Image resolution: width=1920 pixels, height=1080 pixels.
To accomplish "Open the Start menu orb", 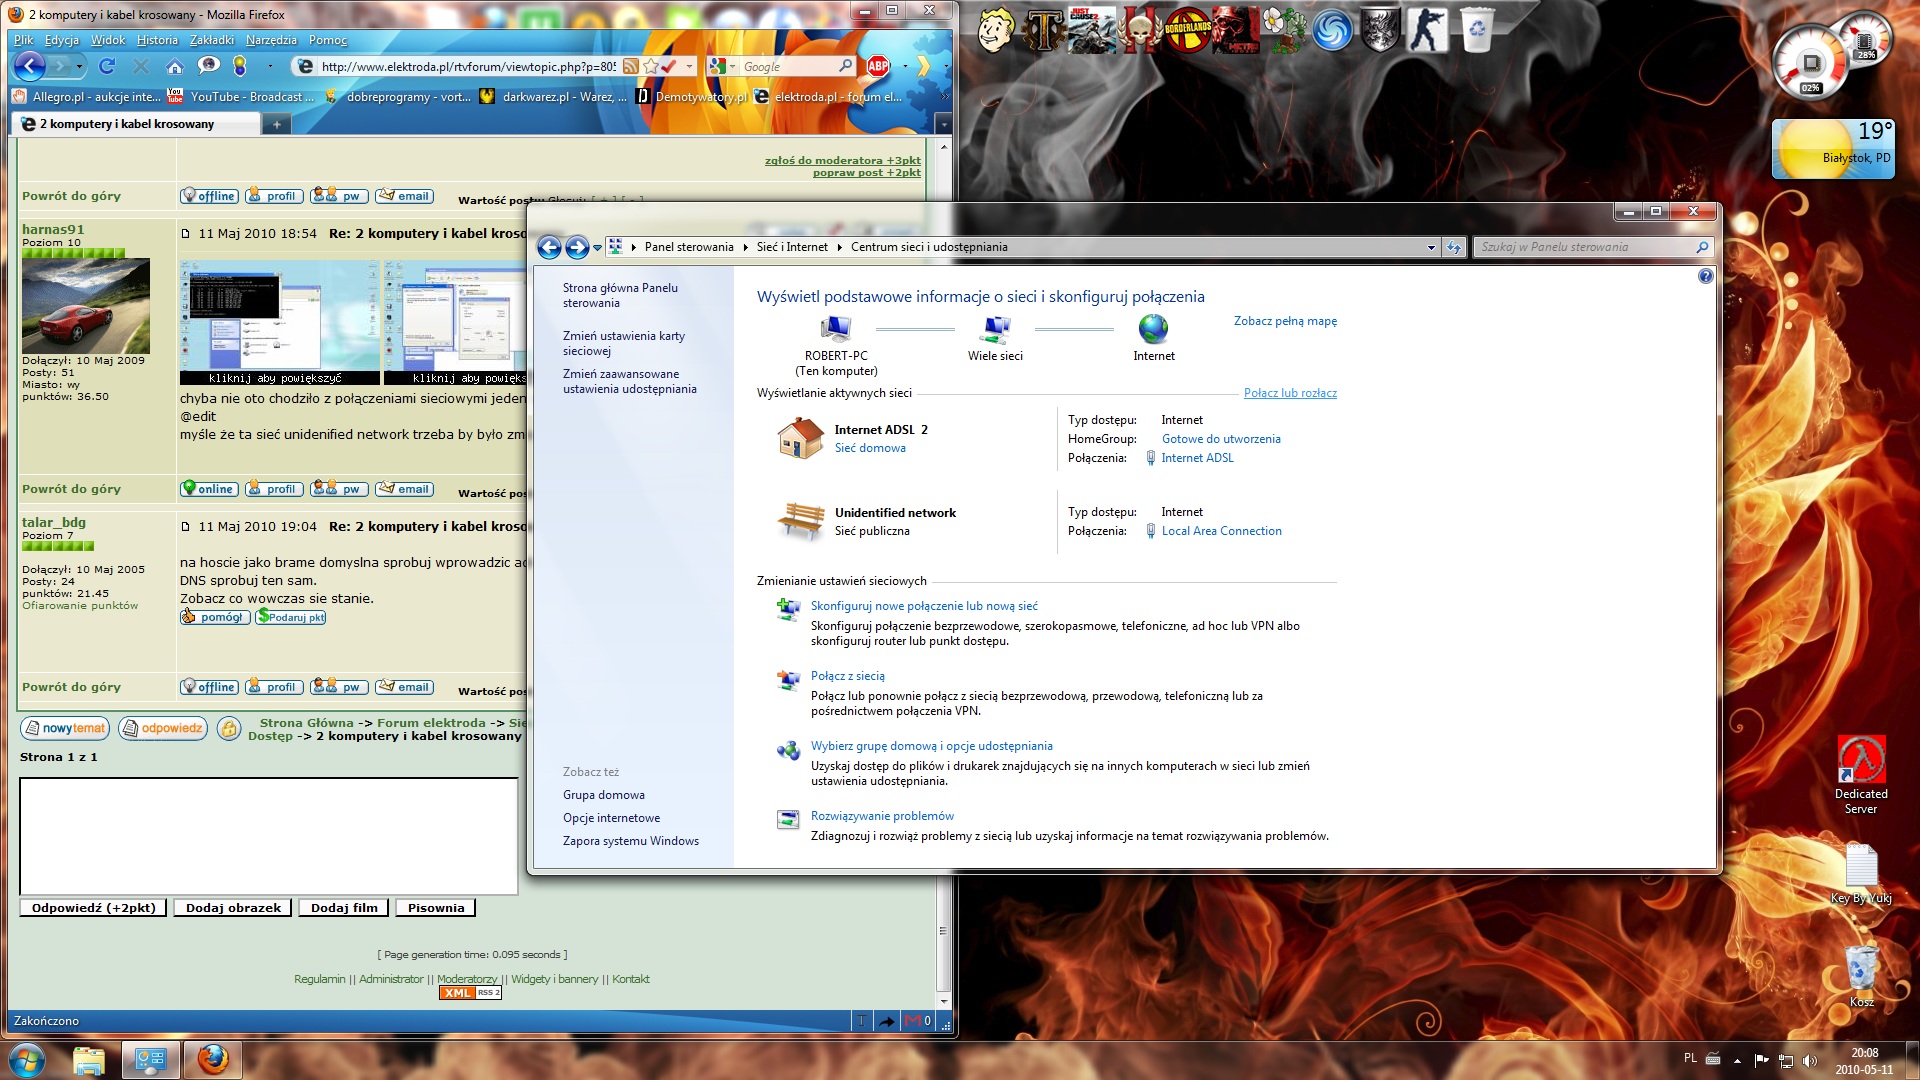I will [27, 1060].
